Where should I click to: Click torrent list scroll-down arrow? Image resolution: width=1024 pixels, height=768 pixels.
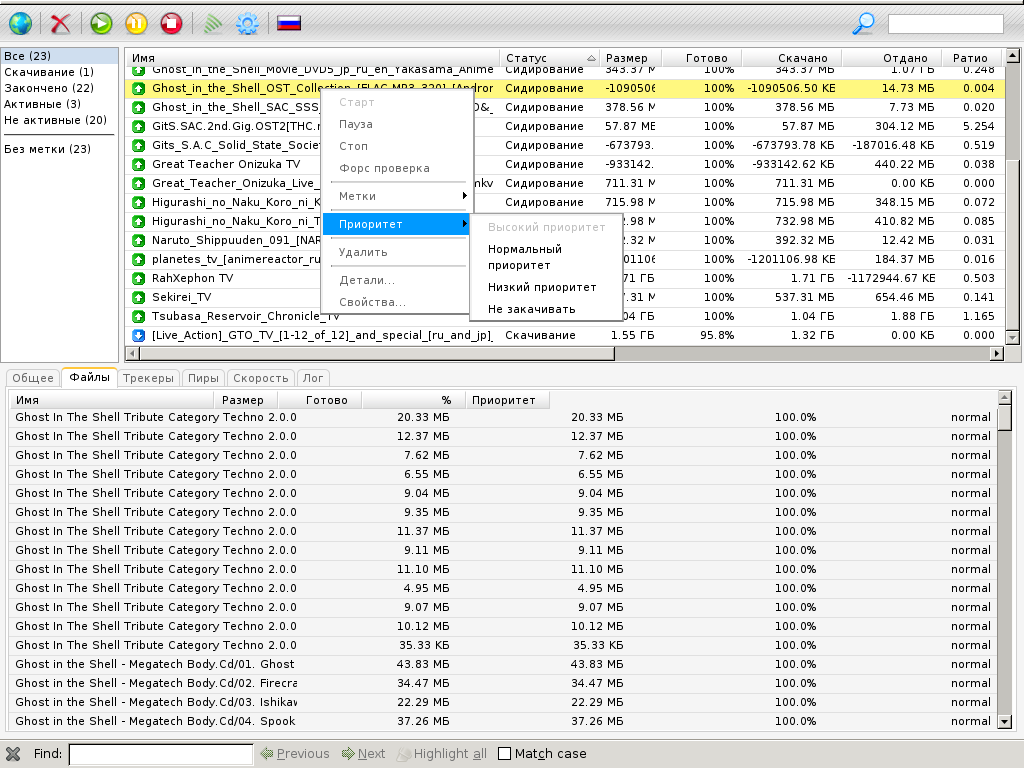[x=1012, y=338]
